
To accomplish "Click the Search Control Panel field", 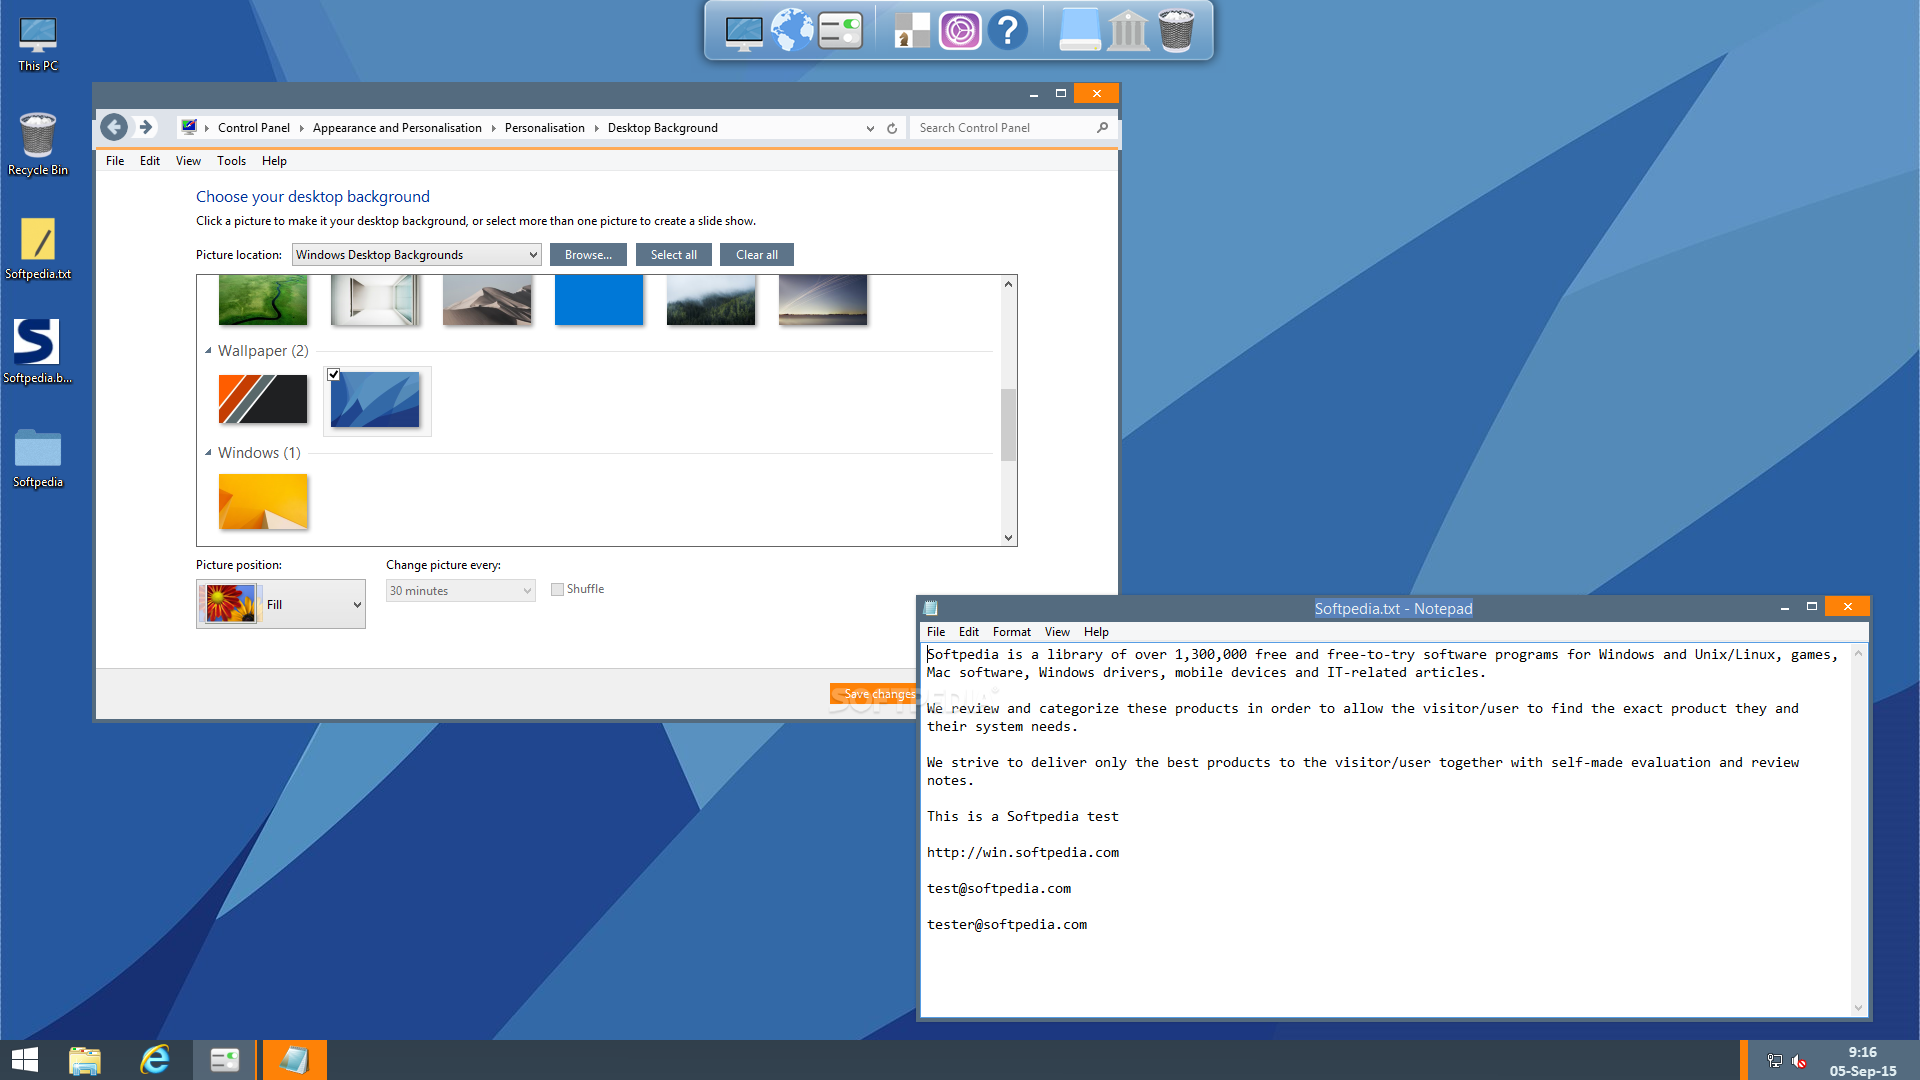I will [x=1003, y=128].
